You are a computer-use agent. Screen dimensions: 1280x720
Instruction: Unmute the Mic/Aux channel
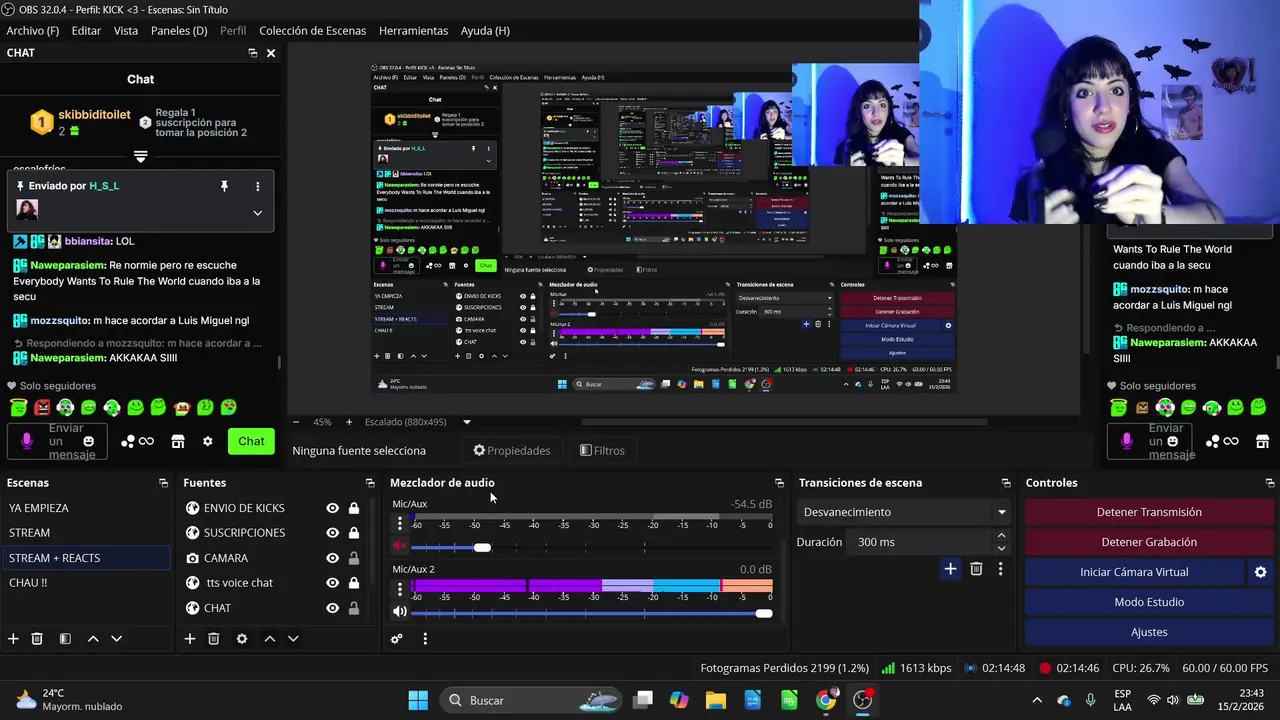(399, 547)
